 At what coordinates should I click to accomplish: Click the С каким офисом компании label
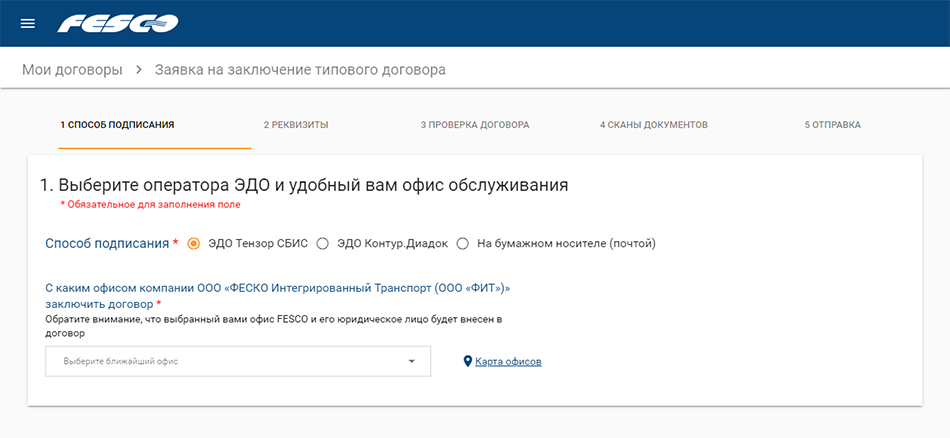pos(277,296)
